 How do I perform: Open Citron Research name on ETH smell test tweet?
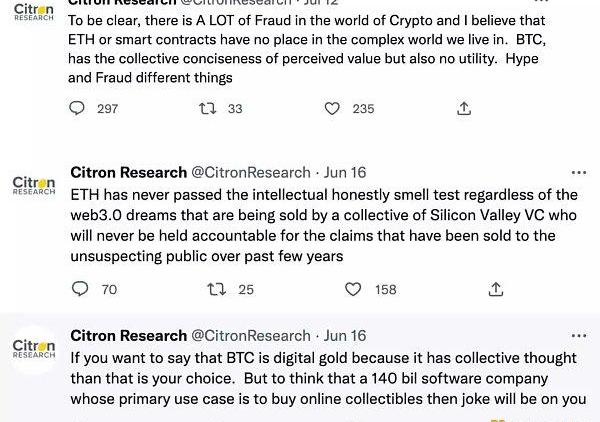pos(129,173)
